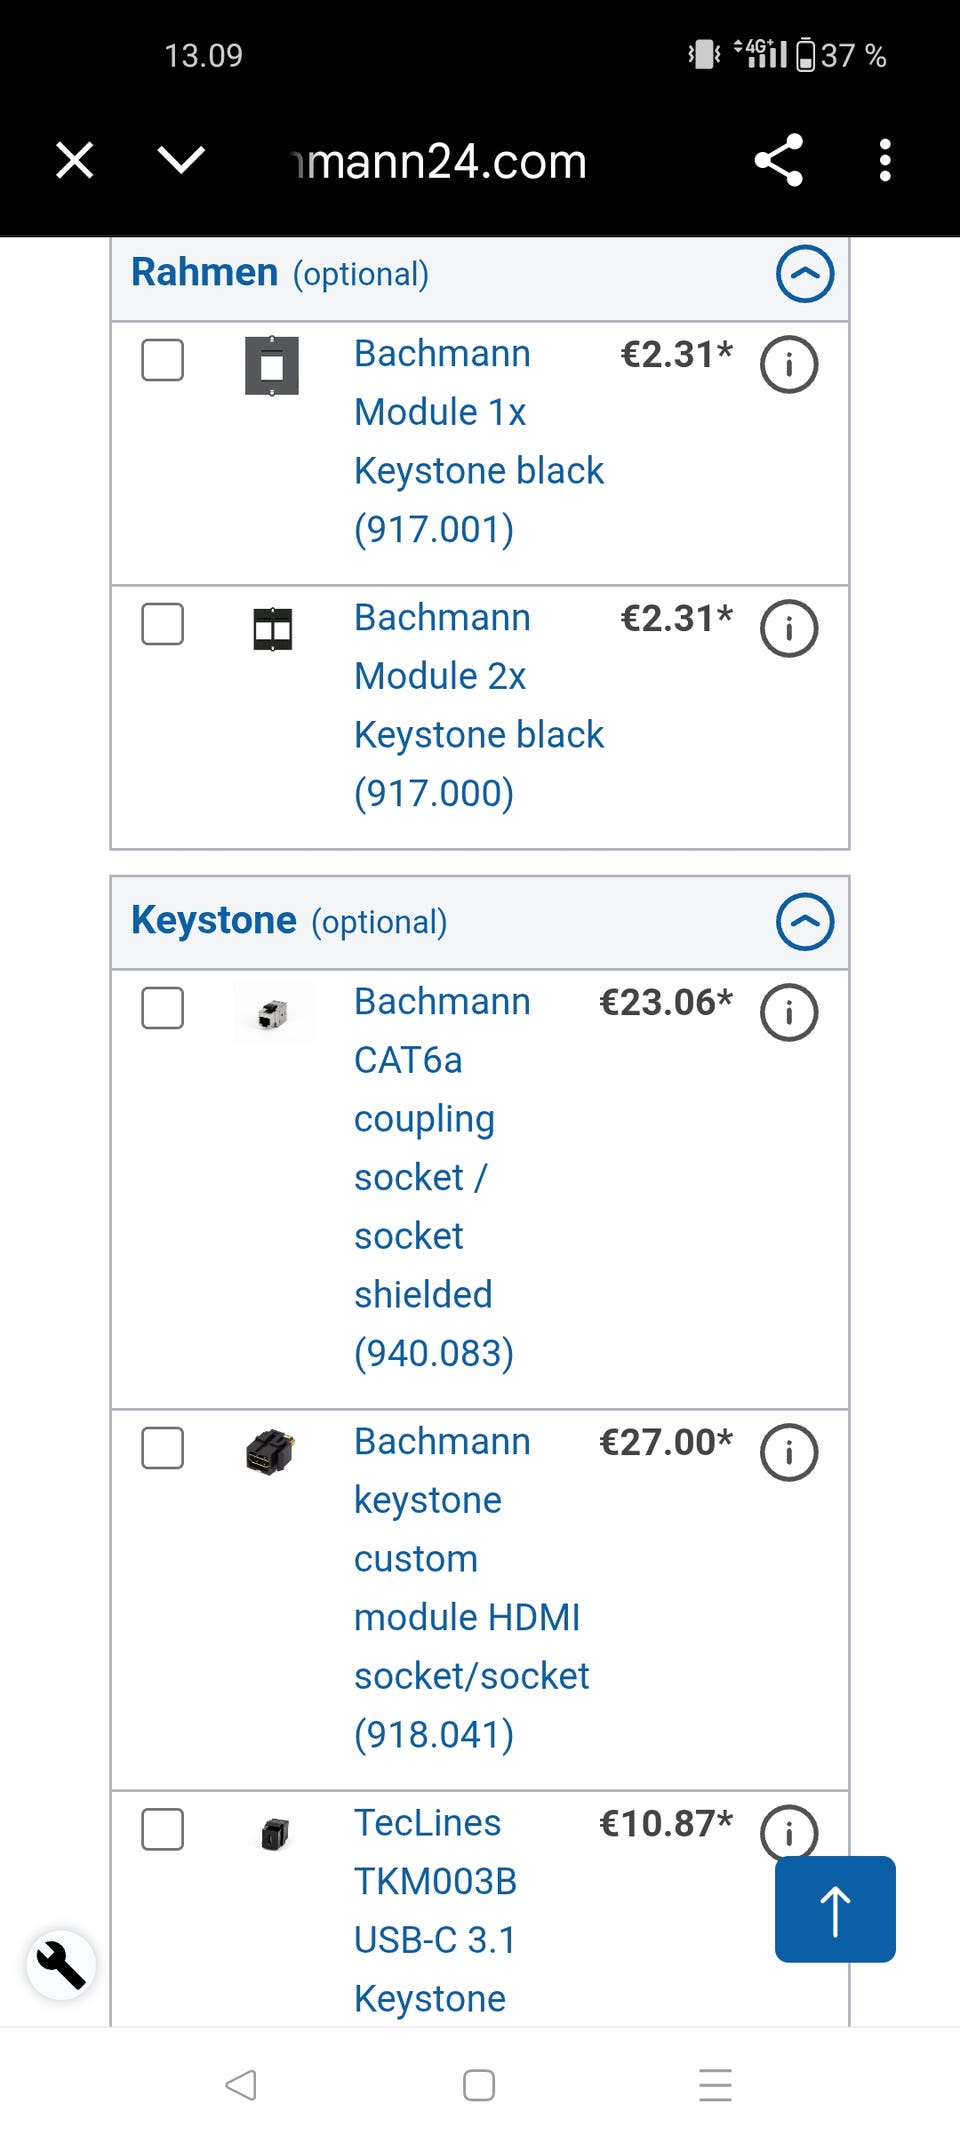Open the wrench tools floating icon
This screenshot has width=960, height=2144.
[x=61, y=1964]
